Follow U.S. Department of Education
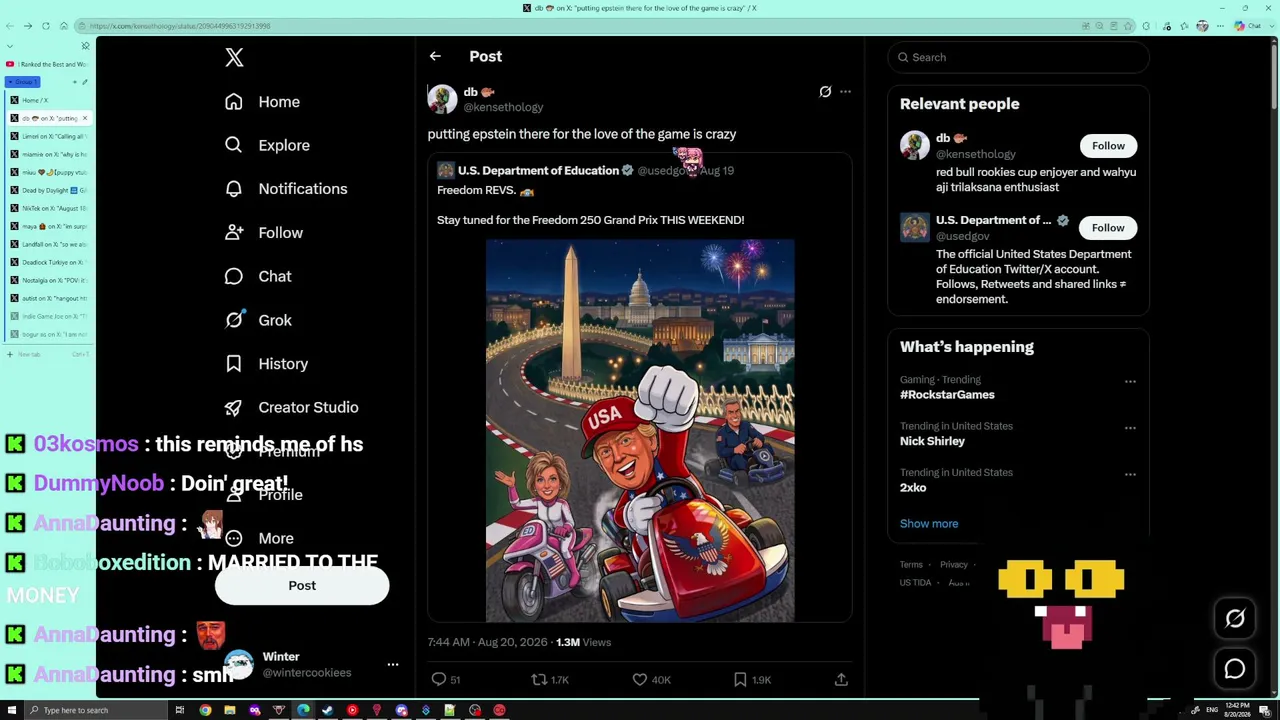The width and height of the screenshot is (1280, 720). (x=1108, y=228)
